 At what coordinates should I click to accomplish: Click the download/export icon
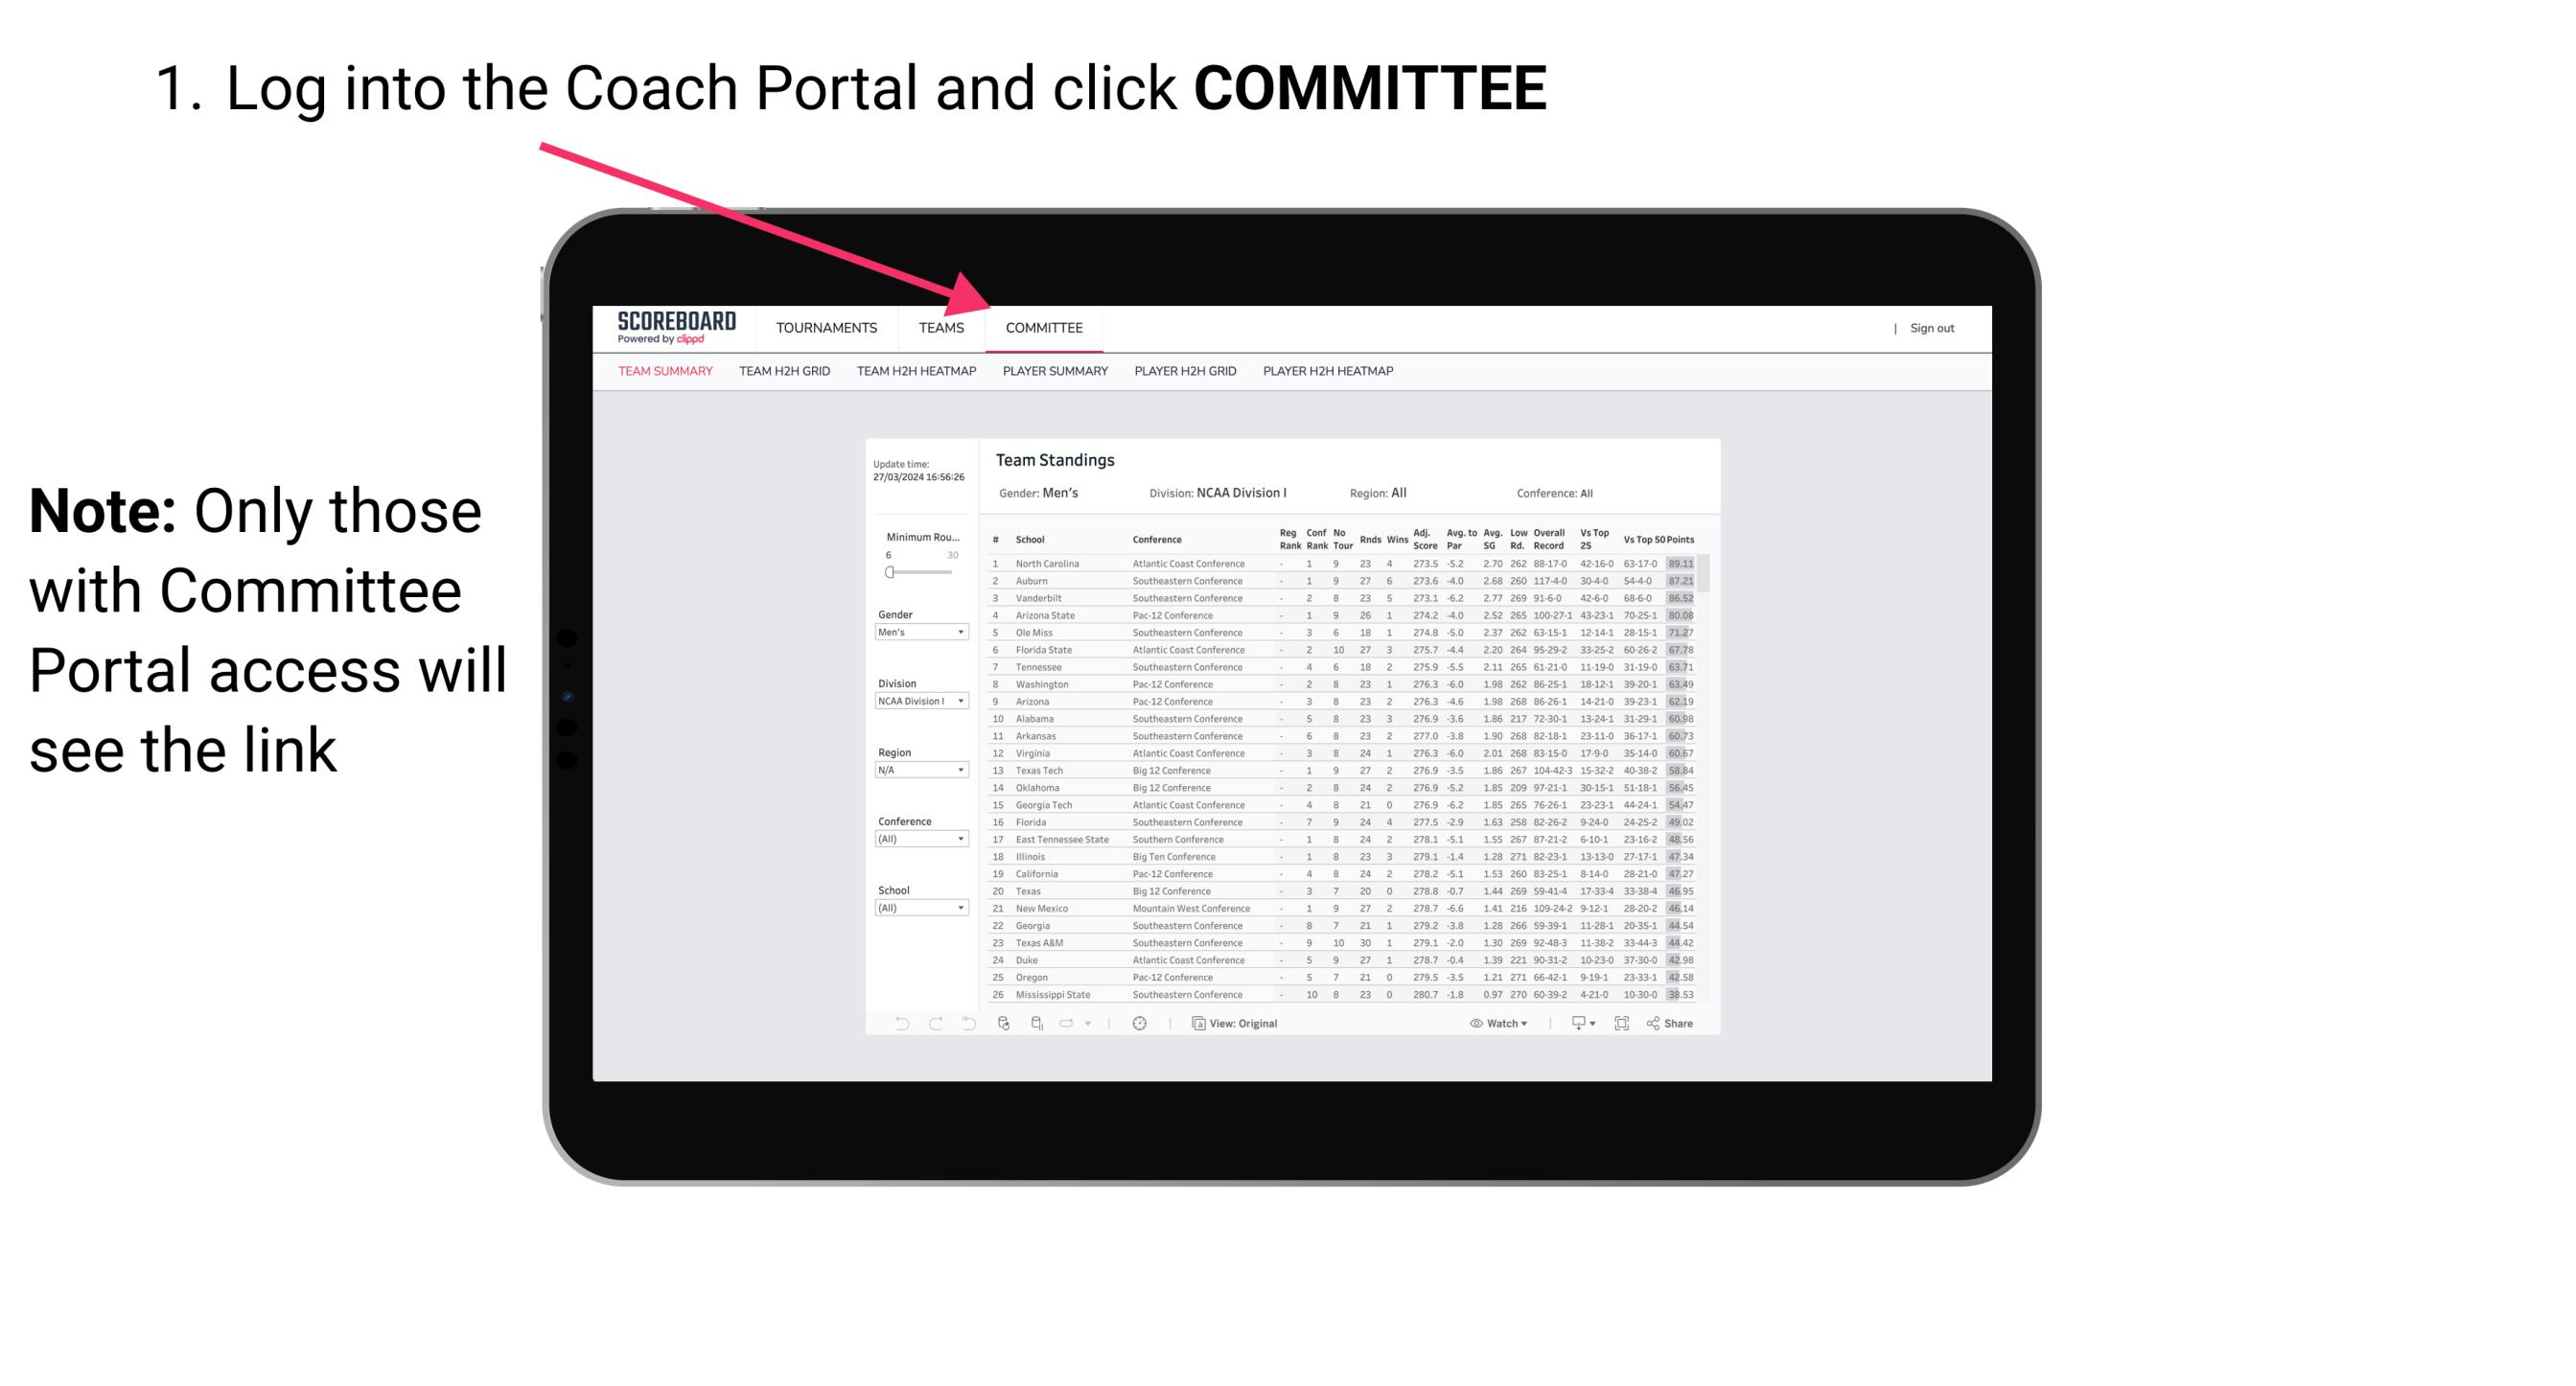[x=1572, y=1024]
